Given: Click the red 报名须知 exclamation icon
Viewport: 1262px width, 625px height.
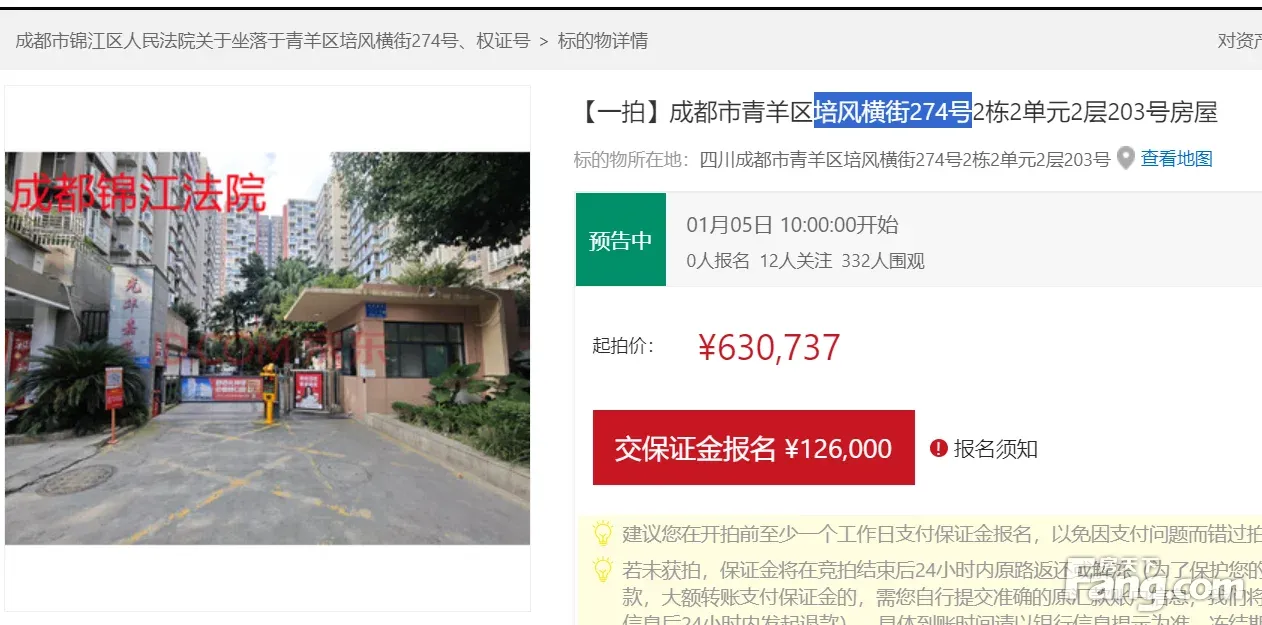Looking at the screenshot, I should pos(938,448).
